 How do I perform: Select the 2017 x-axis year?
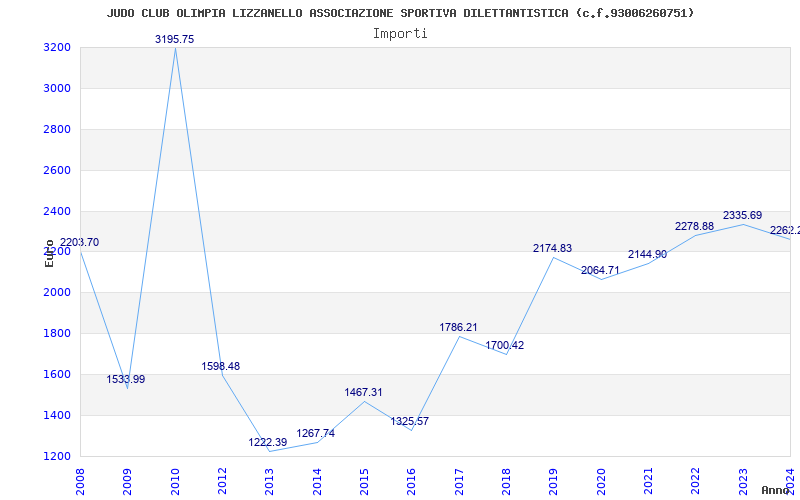pos(459,482)
